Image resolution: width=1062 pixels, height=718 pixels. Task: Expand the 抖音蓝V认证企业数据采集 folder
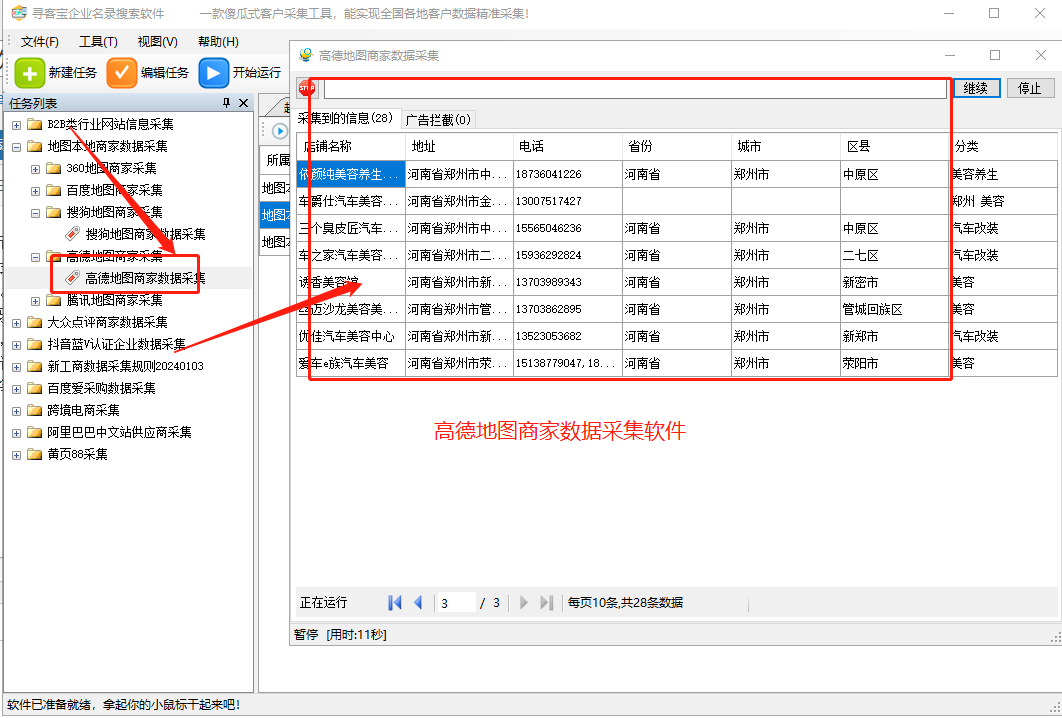pyautogui.click(x=17, y=345)
